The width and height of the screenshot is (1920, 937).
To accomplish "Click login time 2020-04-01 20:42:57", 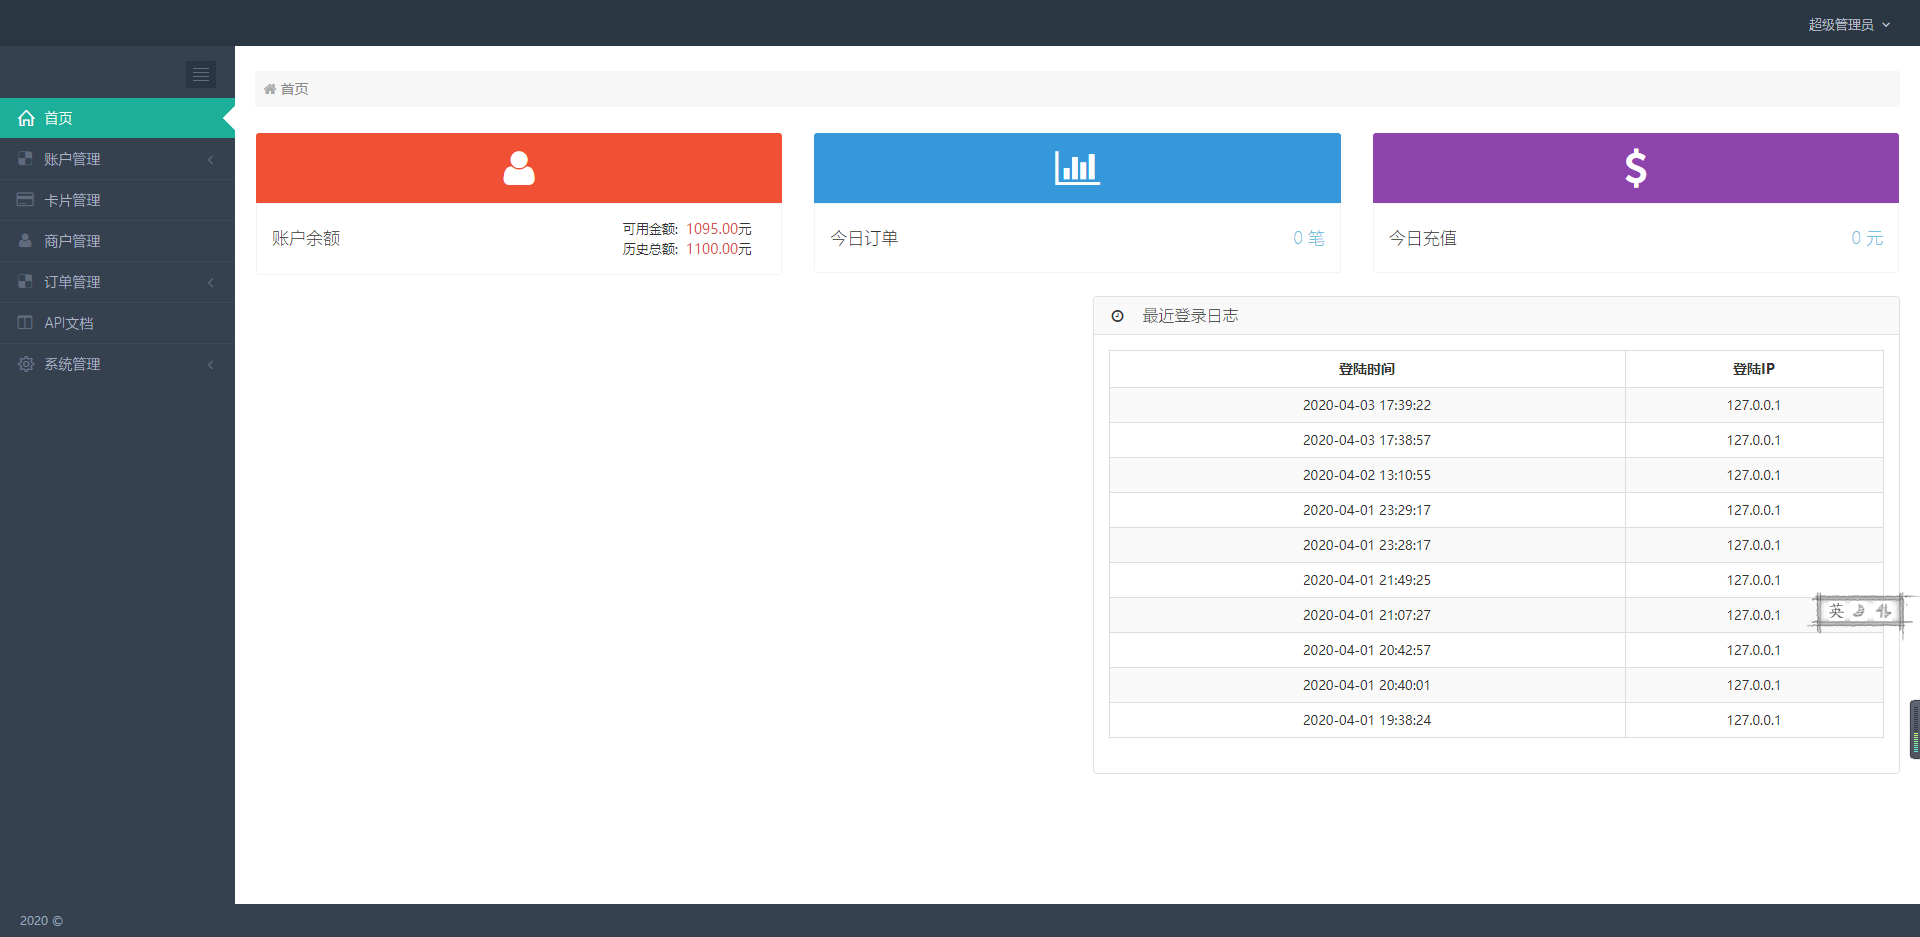I will click(1367, 650).
